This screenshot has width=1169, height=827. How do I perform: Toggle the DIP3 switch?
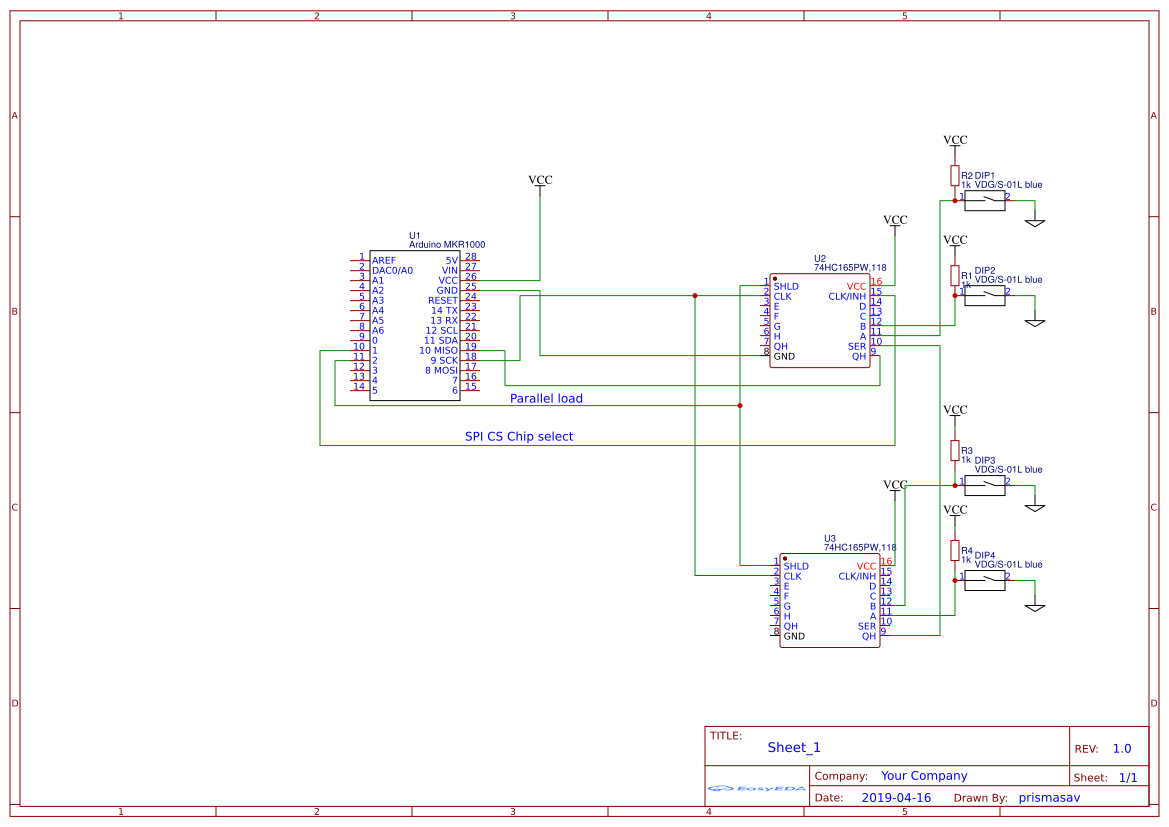[x=984, y=485]
